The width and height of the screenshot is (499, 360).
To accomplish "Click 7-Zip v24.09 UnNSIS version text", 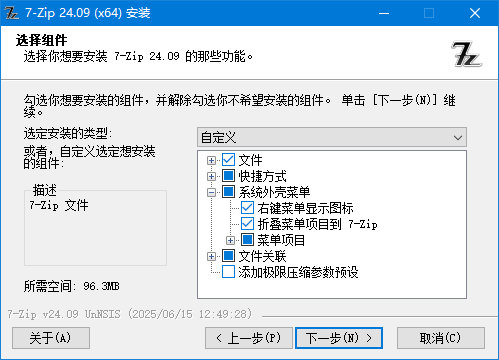I will click(x=130, y=314).
